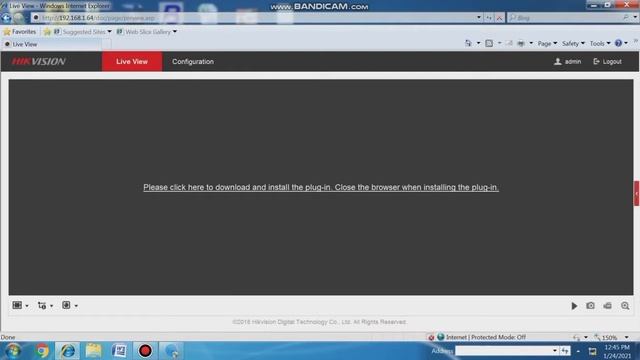The image size is (640, 360).
Task: Click the Feeds icon in command bar
Action: (489, 43)
